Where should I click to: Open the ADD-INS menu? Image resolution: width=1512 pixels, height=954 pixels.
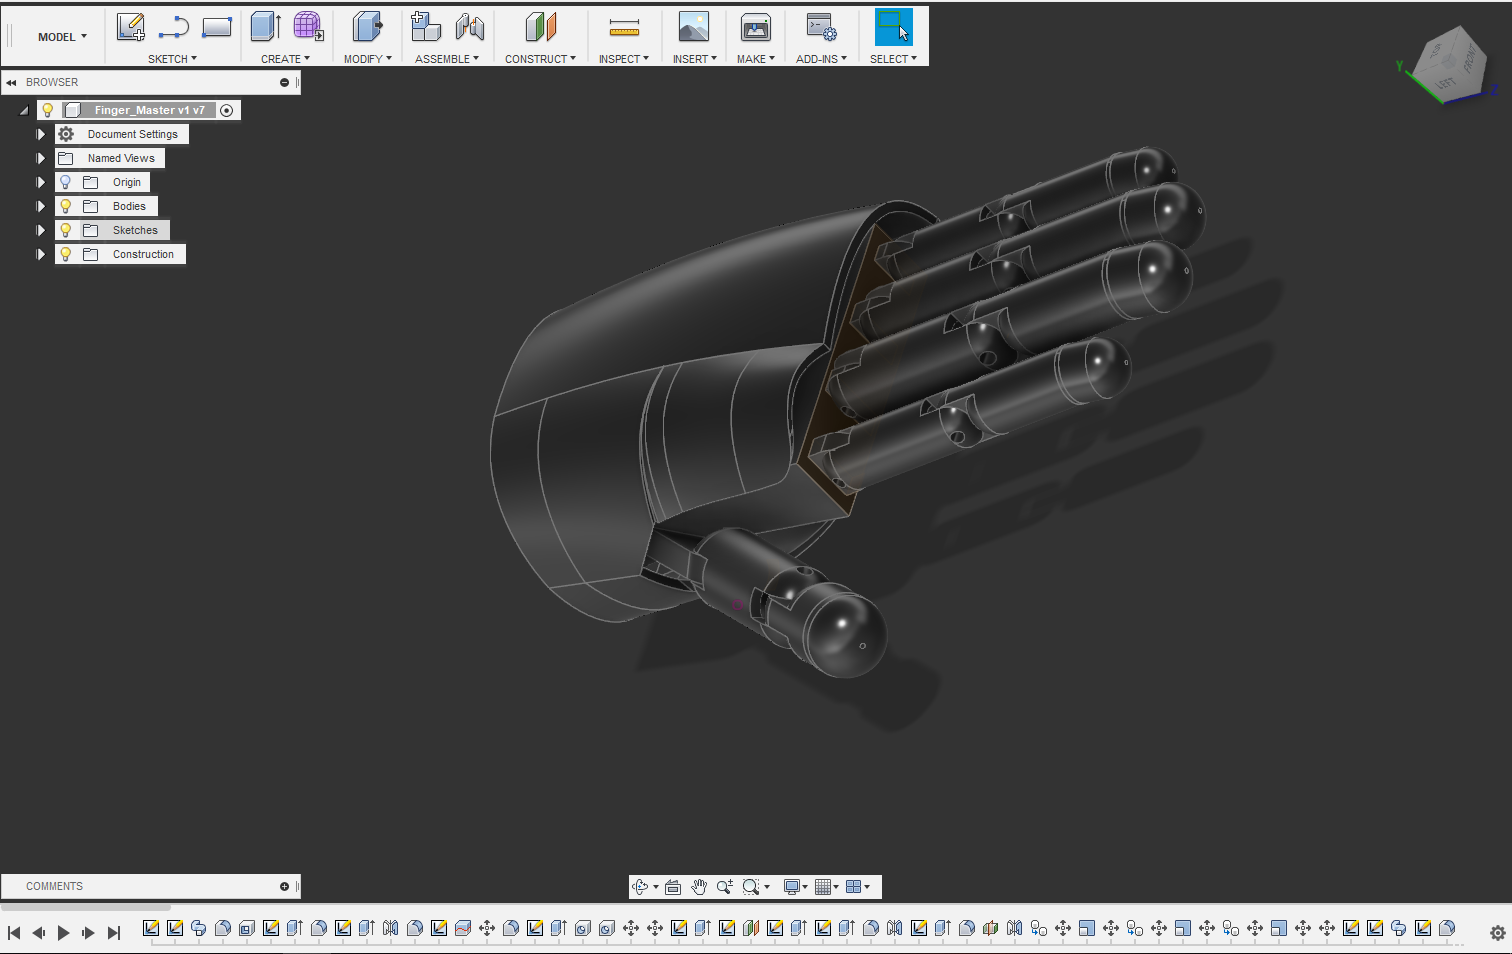point(821,59)
